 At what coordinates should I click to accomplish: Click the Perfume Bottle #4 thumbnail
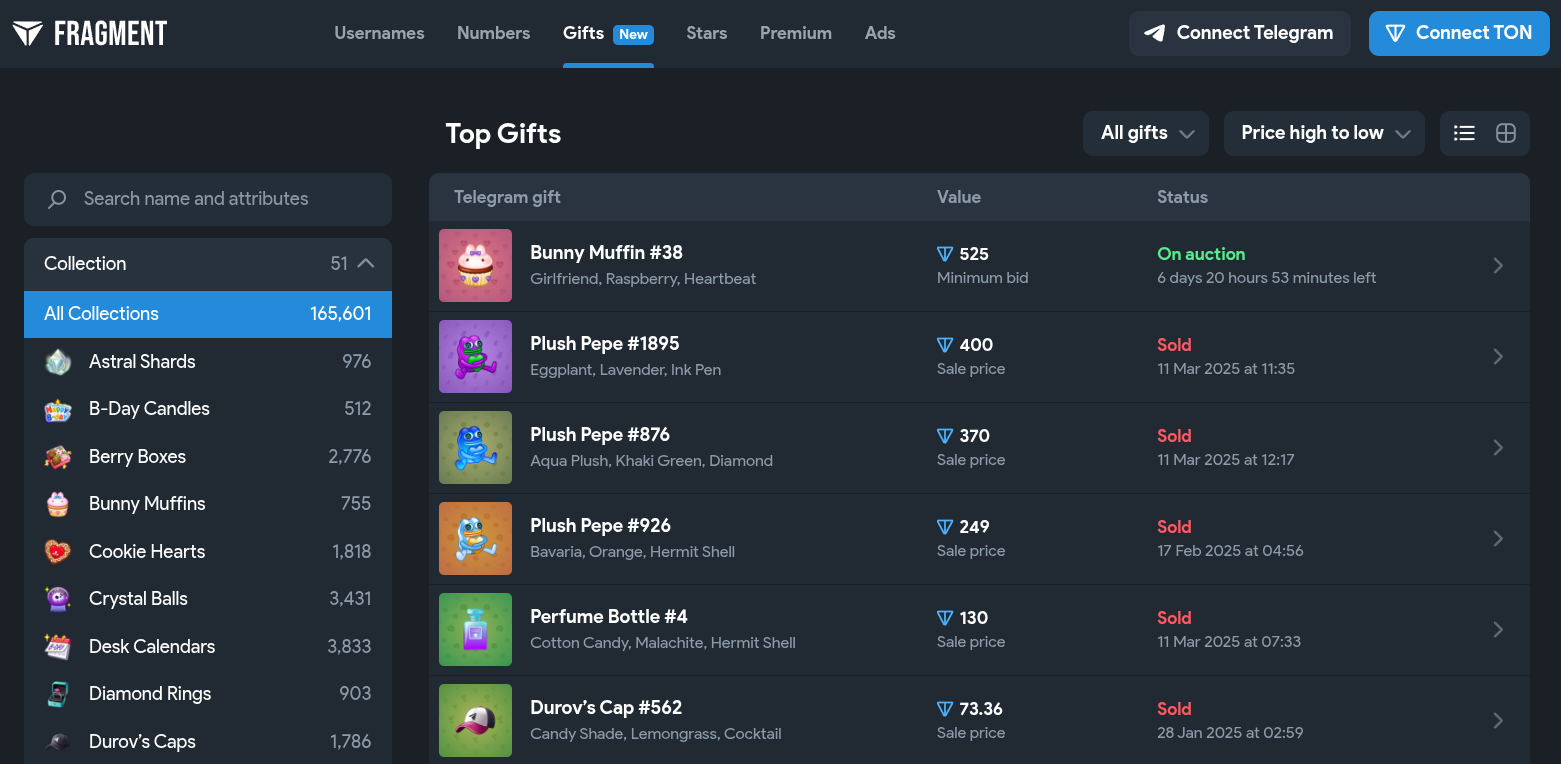click(x=475, y=630)
